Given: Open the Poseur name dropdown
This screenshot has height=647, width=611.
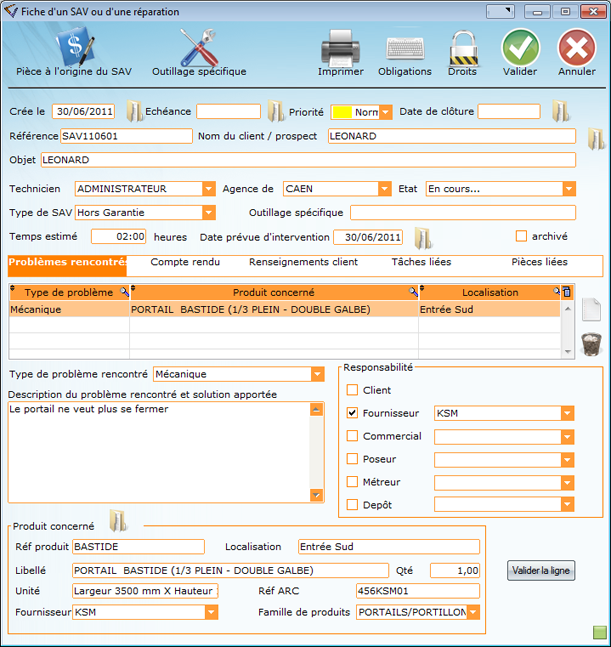Looking at the screenshot, I should coord(567,459).
